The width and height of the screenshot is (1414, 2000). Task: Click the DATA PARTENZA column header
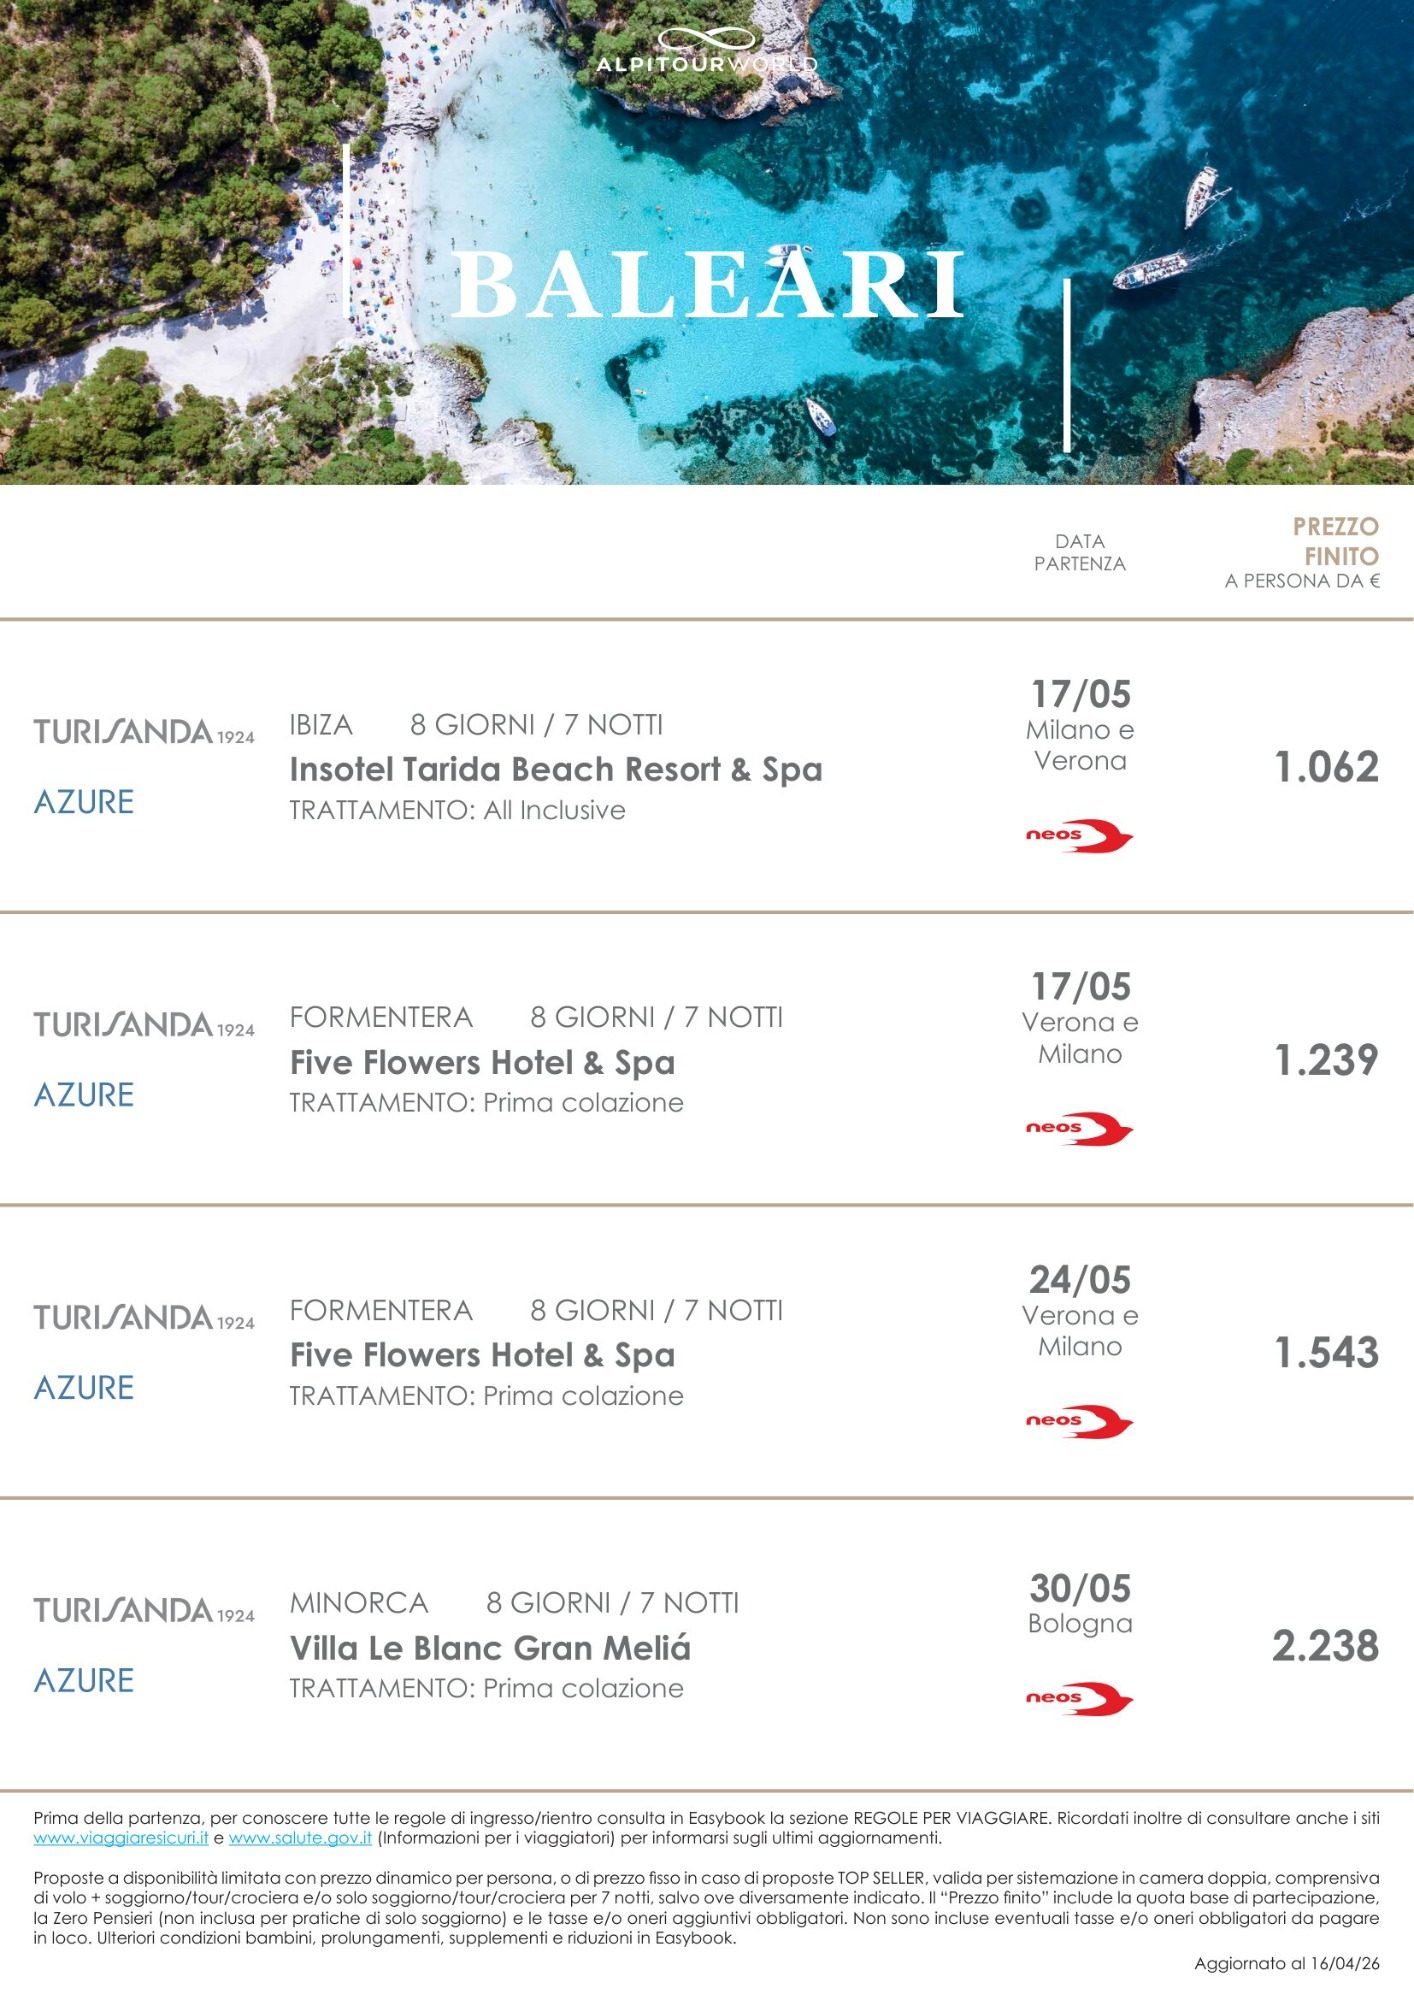tap(1079, 552)
